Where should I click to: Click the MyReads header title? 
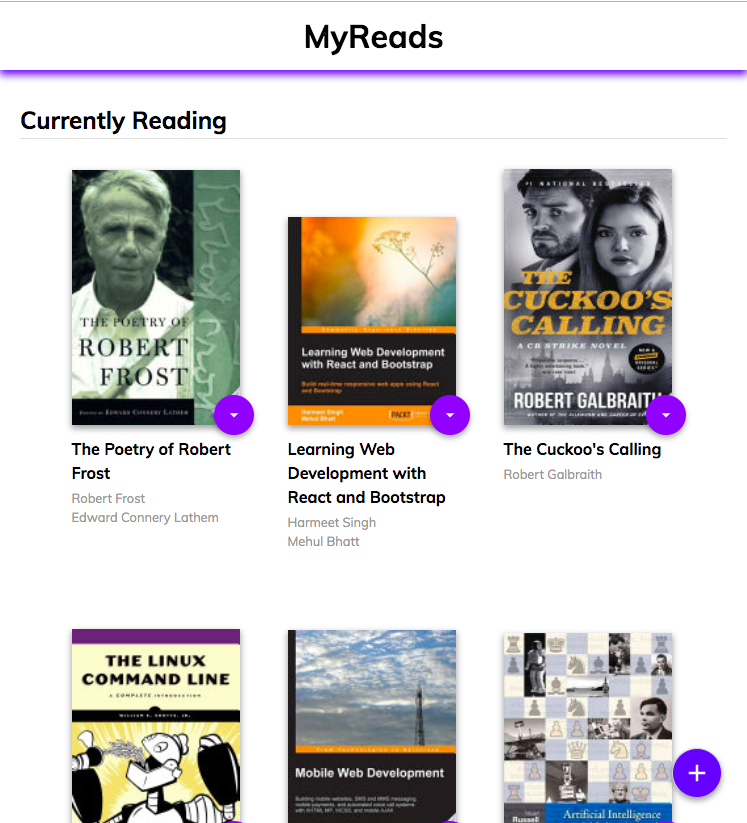tap(373, 37)
